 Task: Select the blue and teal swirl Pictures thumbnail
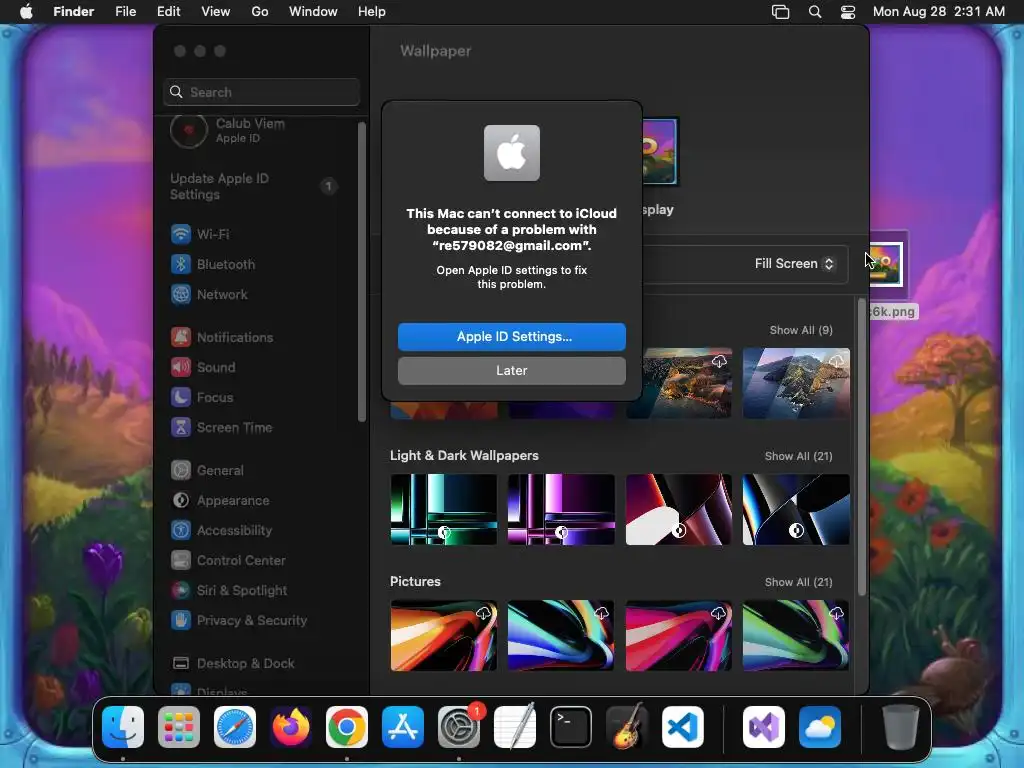coord(561,635)
